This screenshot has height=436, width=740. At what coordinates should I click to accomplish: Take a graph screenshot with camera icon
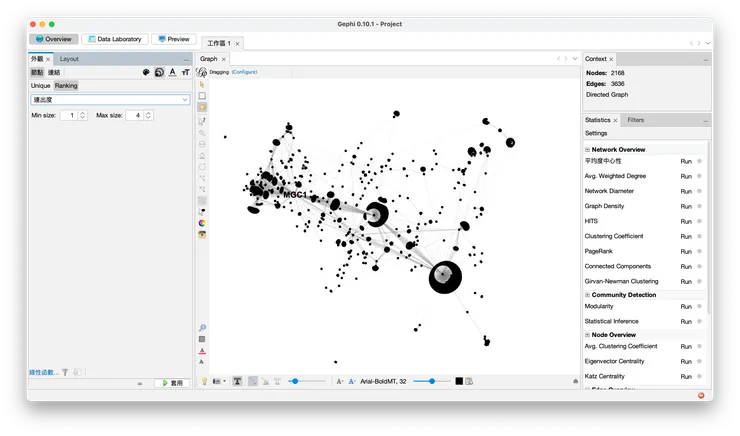pyautogui.click(x=202, y=235)
